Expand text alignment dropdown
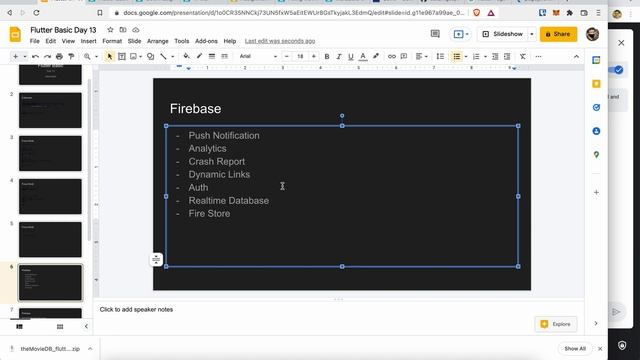Screen dimensions: 640x360 pyautogui.click(x=427, y=56)
